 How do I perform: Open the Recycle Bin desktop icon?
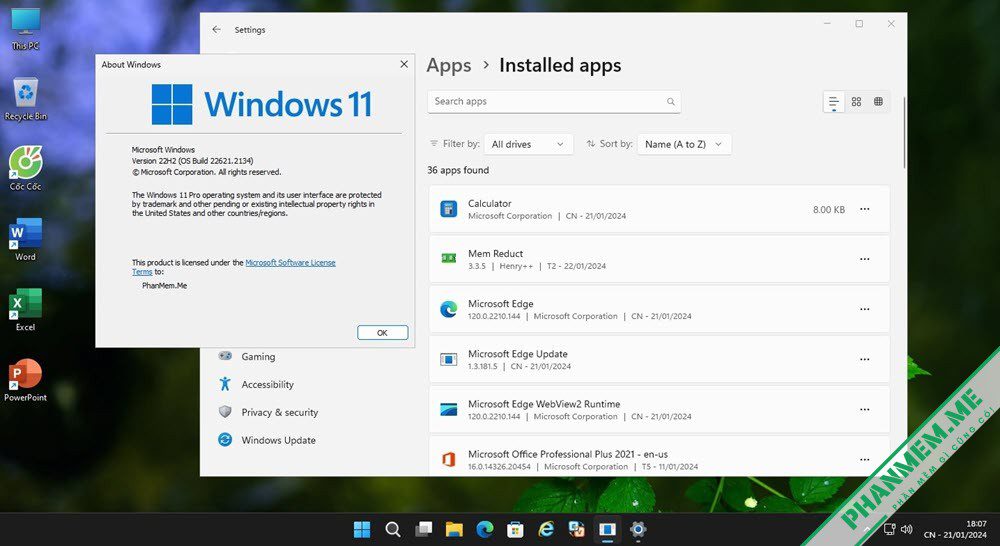[26, 99]
